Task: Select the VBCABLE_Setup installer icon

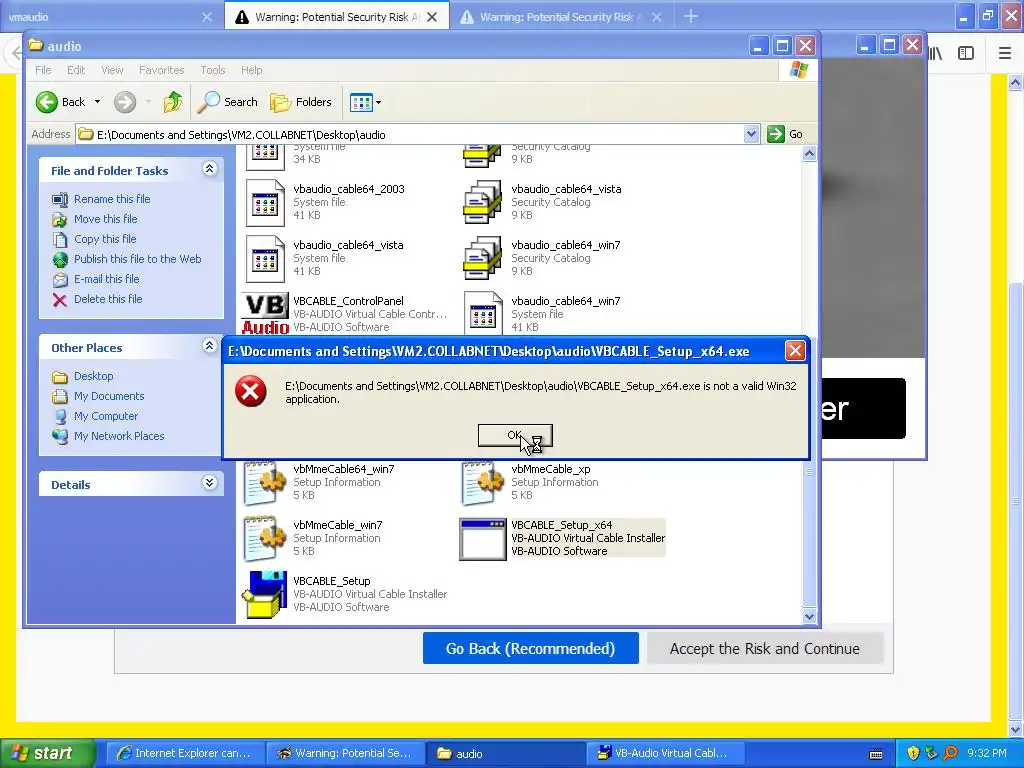Action: coord(265,594)
